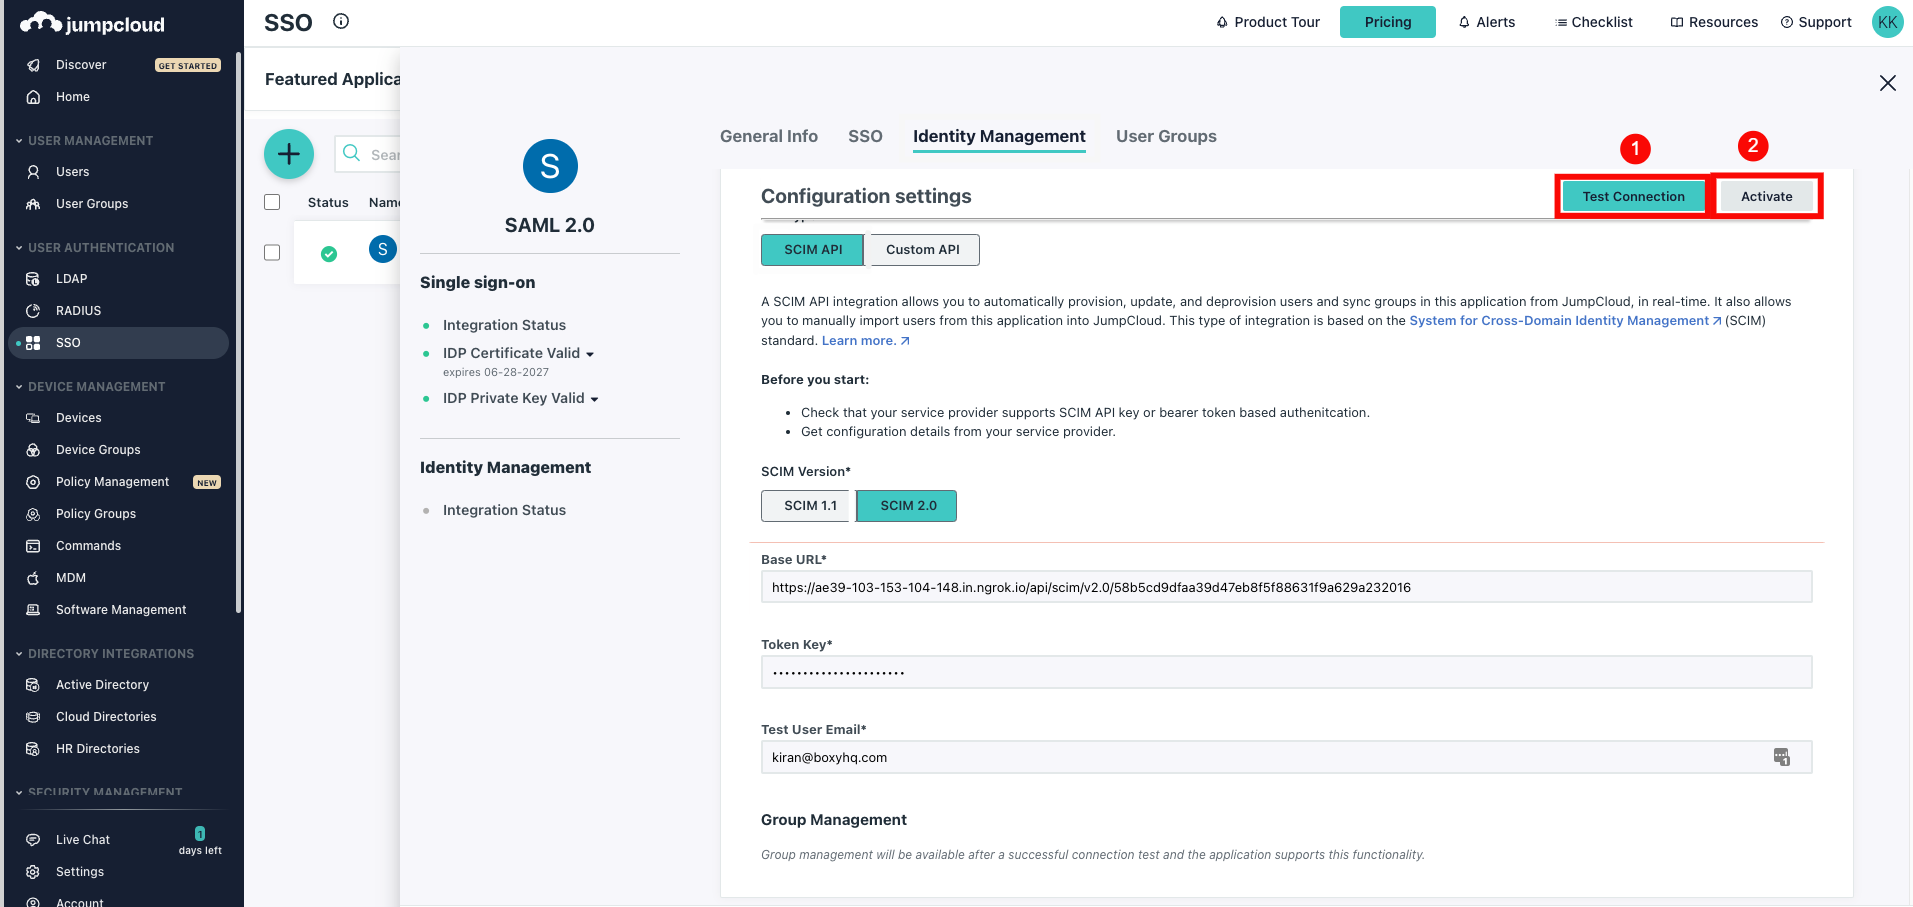Add a new application with plus button
The image size is (1913, 907).
pyautogui.click(x=289, y=154)
